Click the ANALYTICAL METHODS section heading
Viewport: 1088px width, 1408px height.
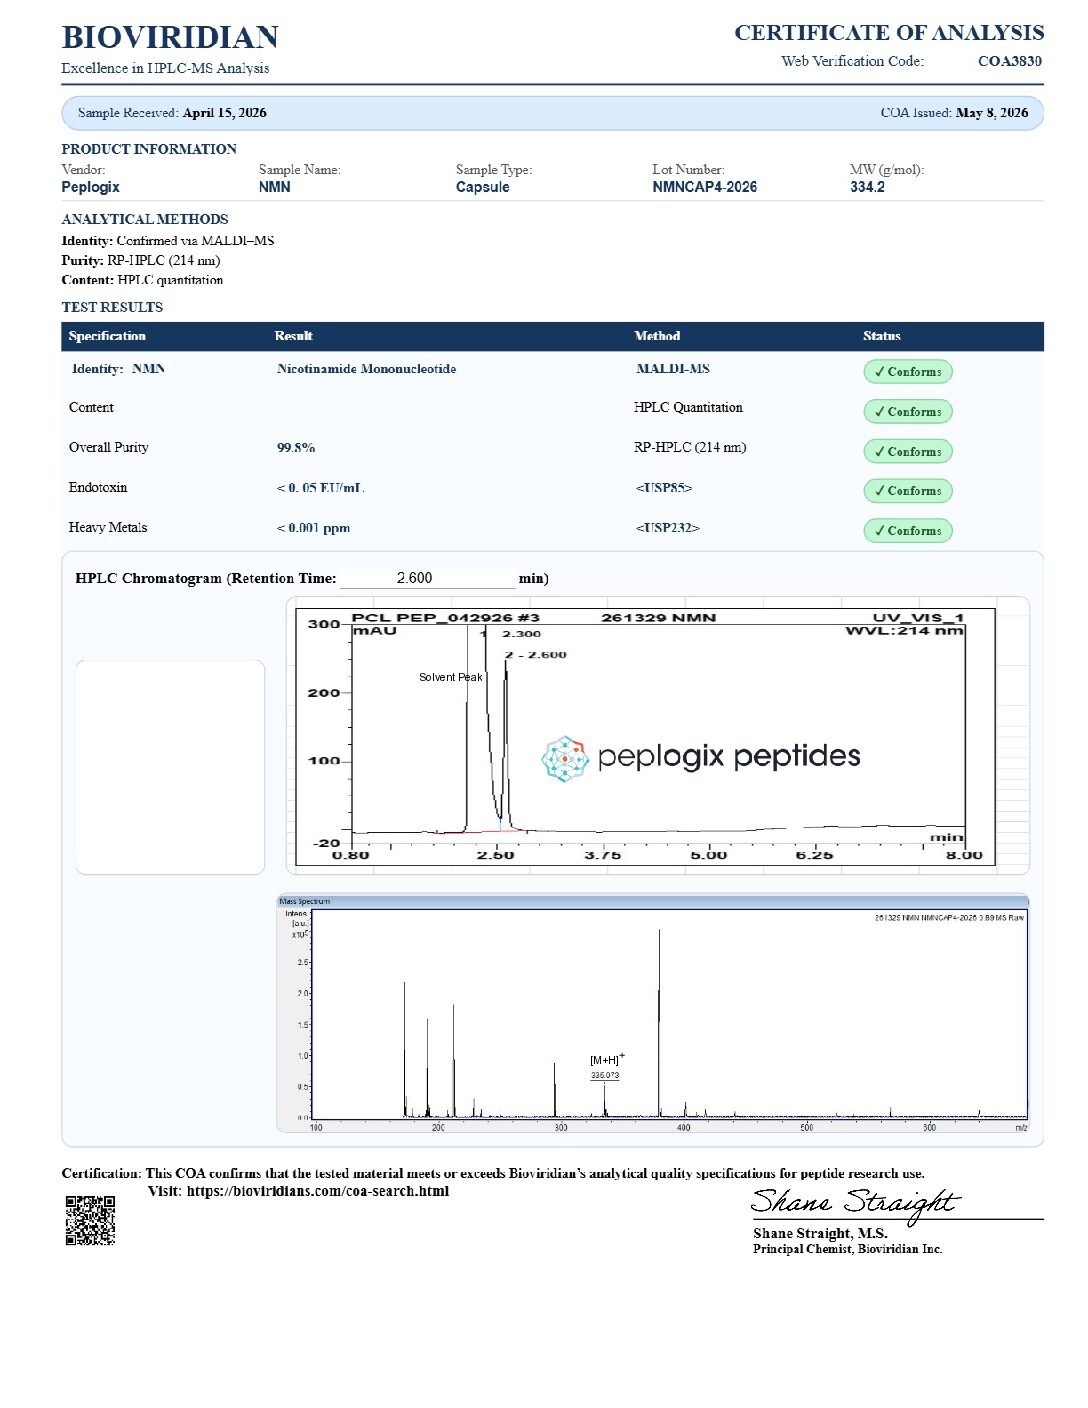coord(145,219)
